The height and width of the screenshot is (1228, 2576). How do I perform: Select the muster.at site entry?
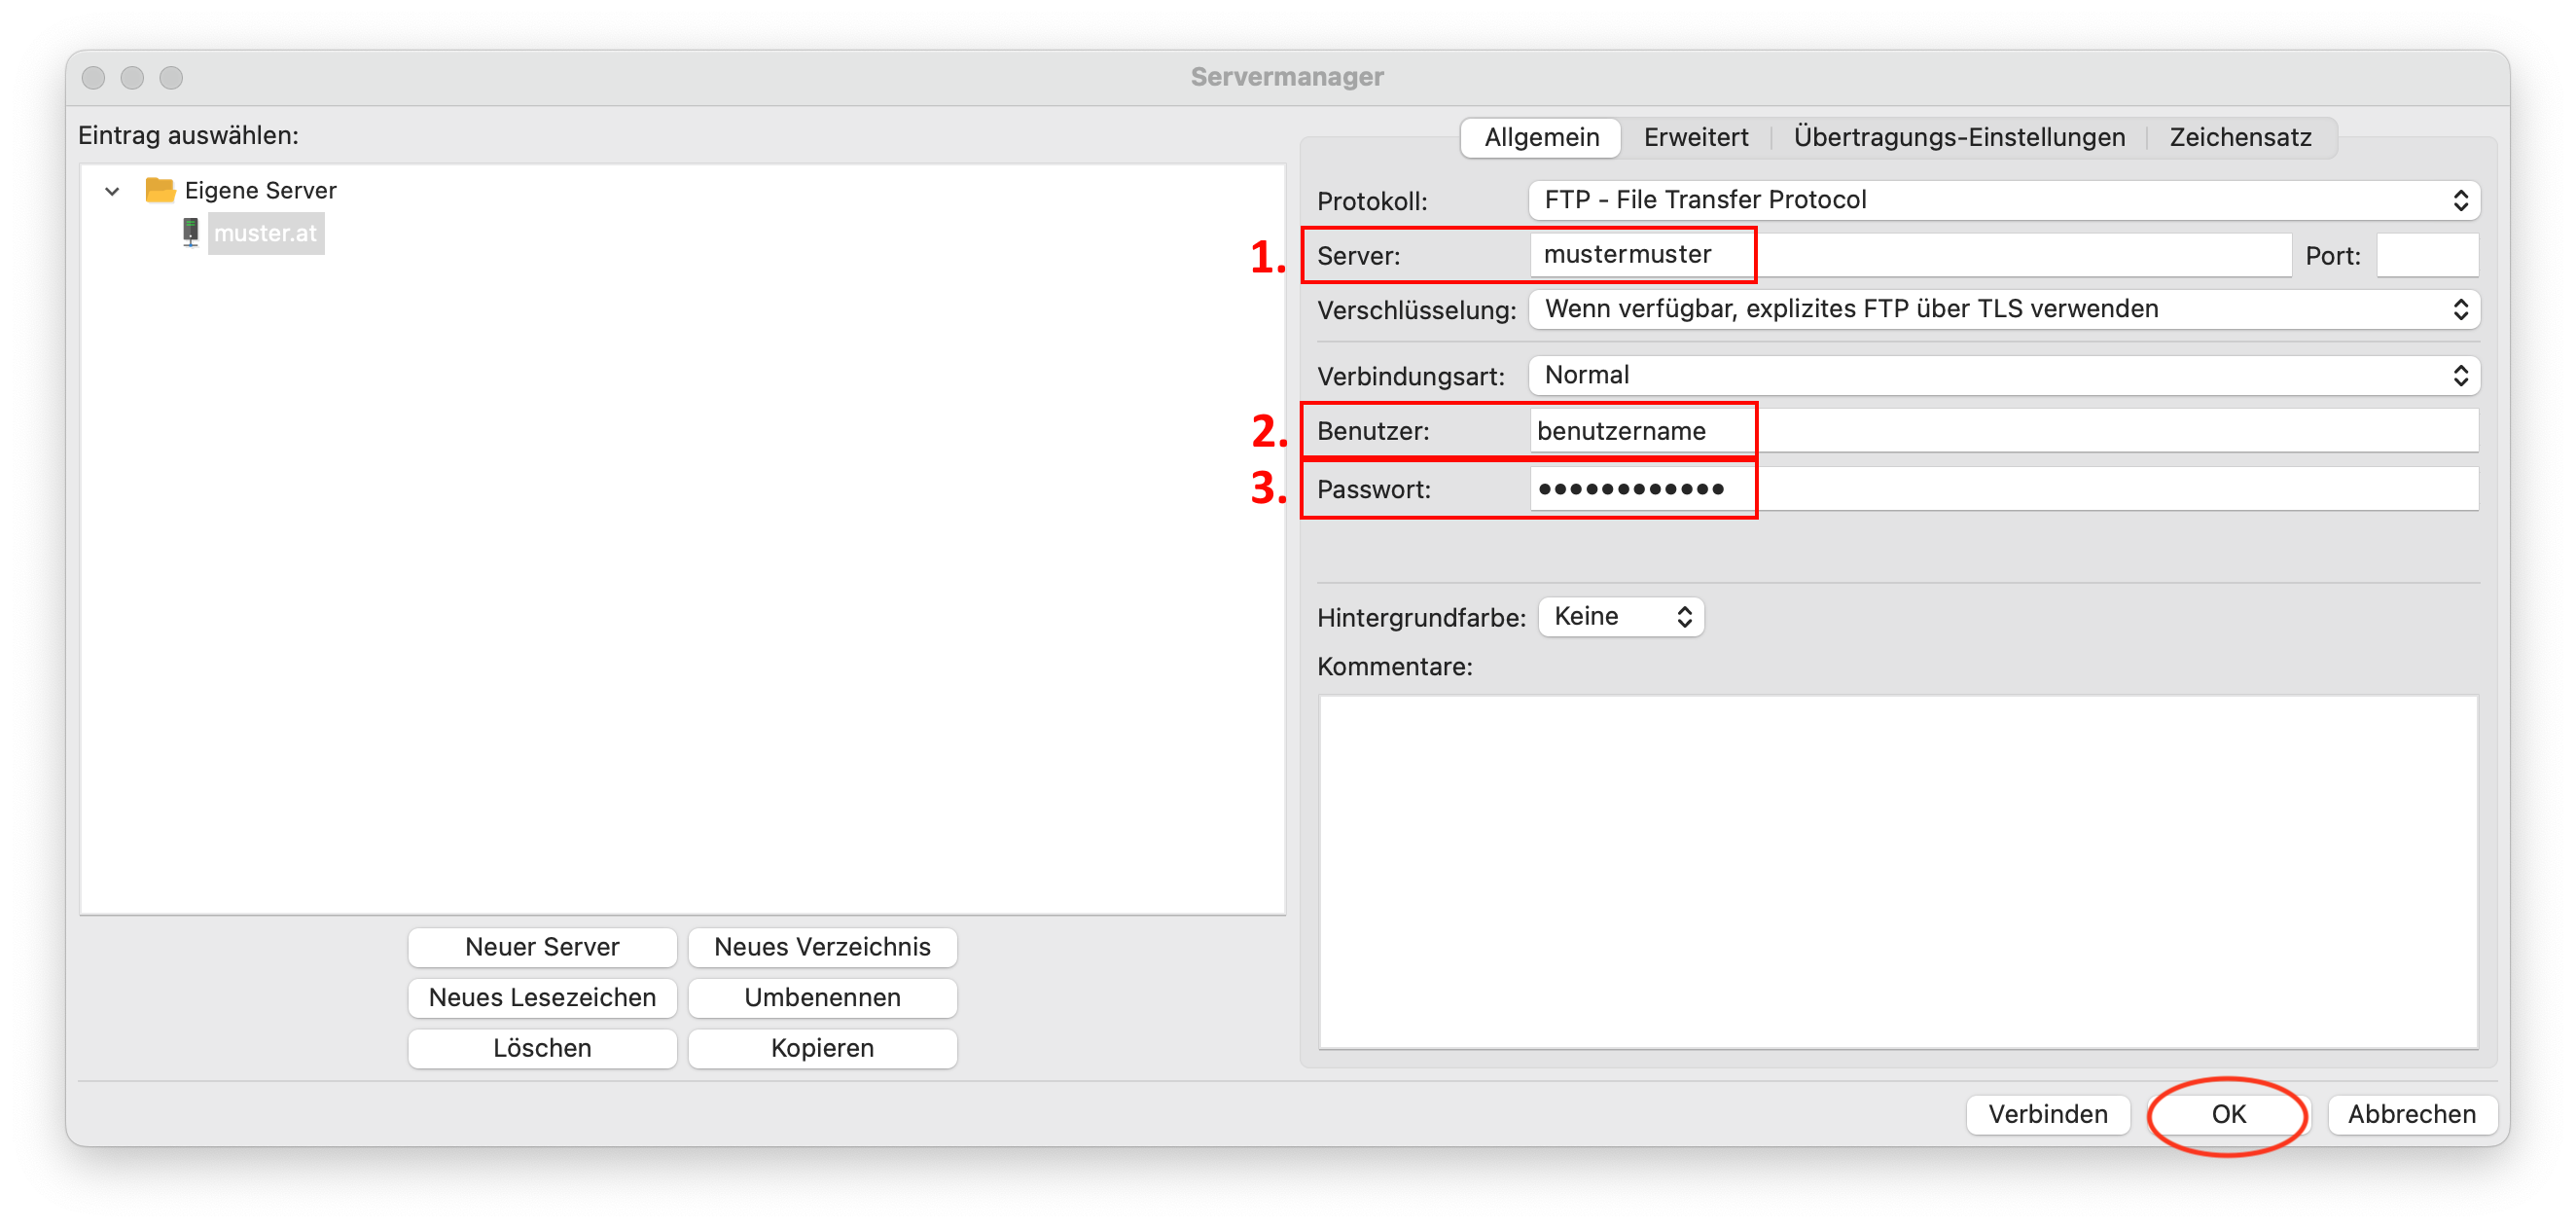point(265,233)
